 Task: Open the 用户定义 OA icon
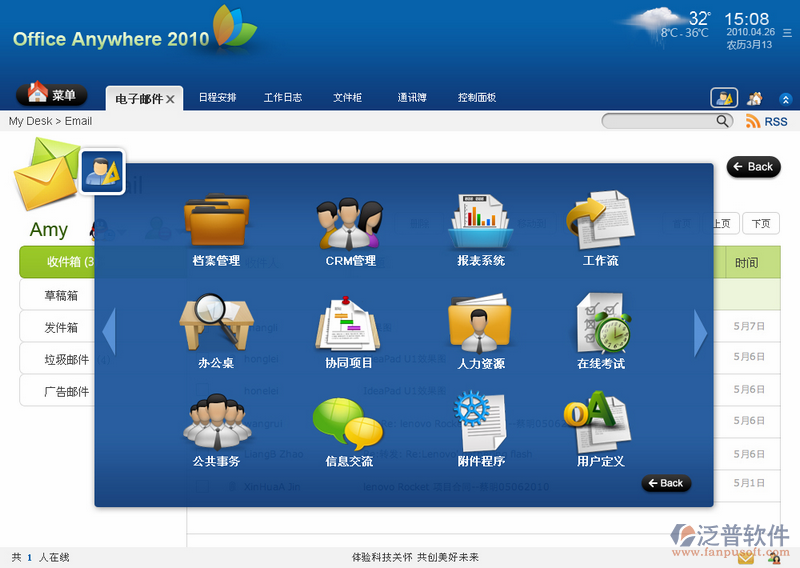(x=598, y=422)
